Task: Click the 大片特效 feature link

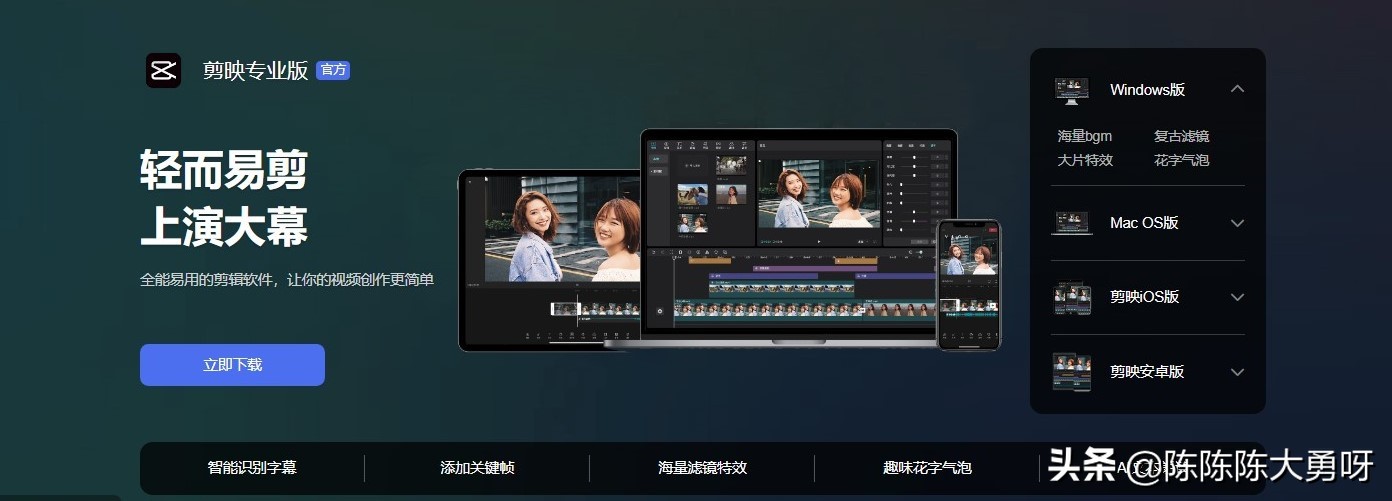Action: pos(1085,160)
